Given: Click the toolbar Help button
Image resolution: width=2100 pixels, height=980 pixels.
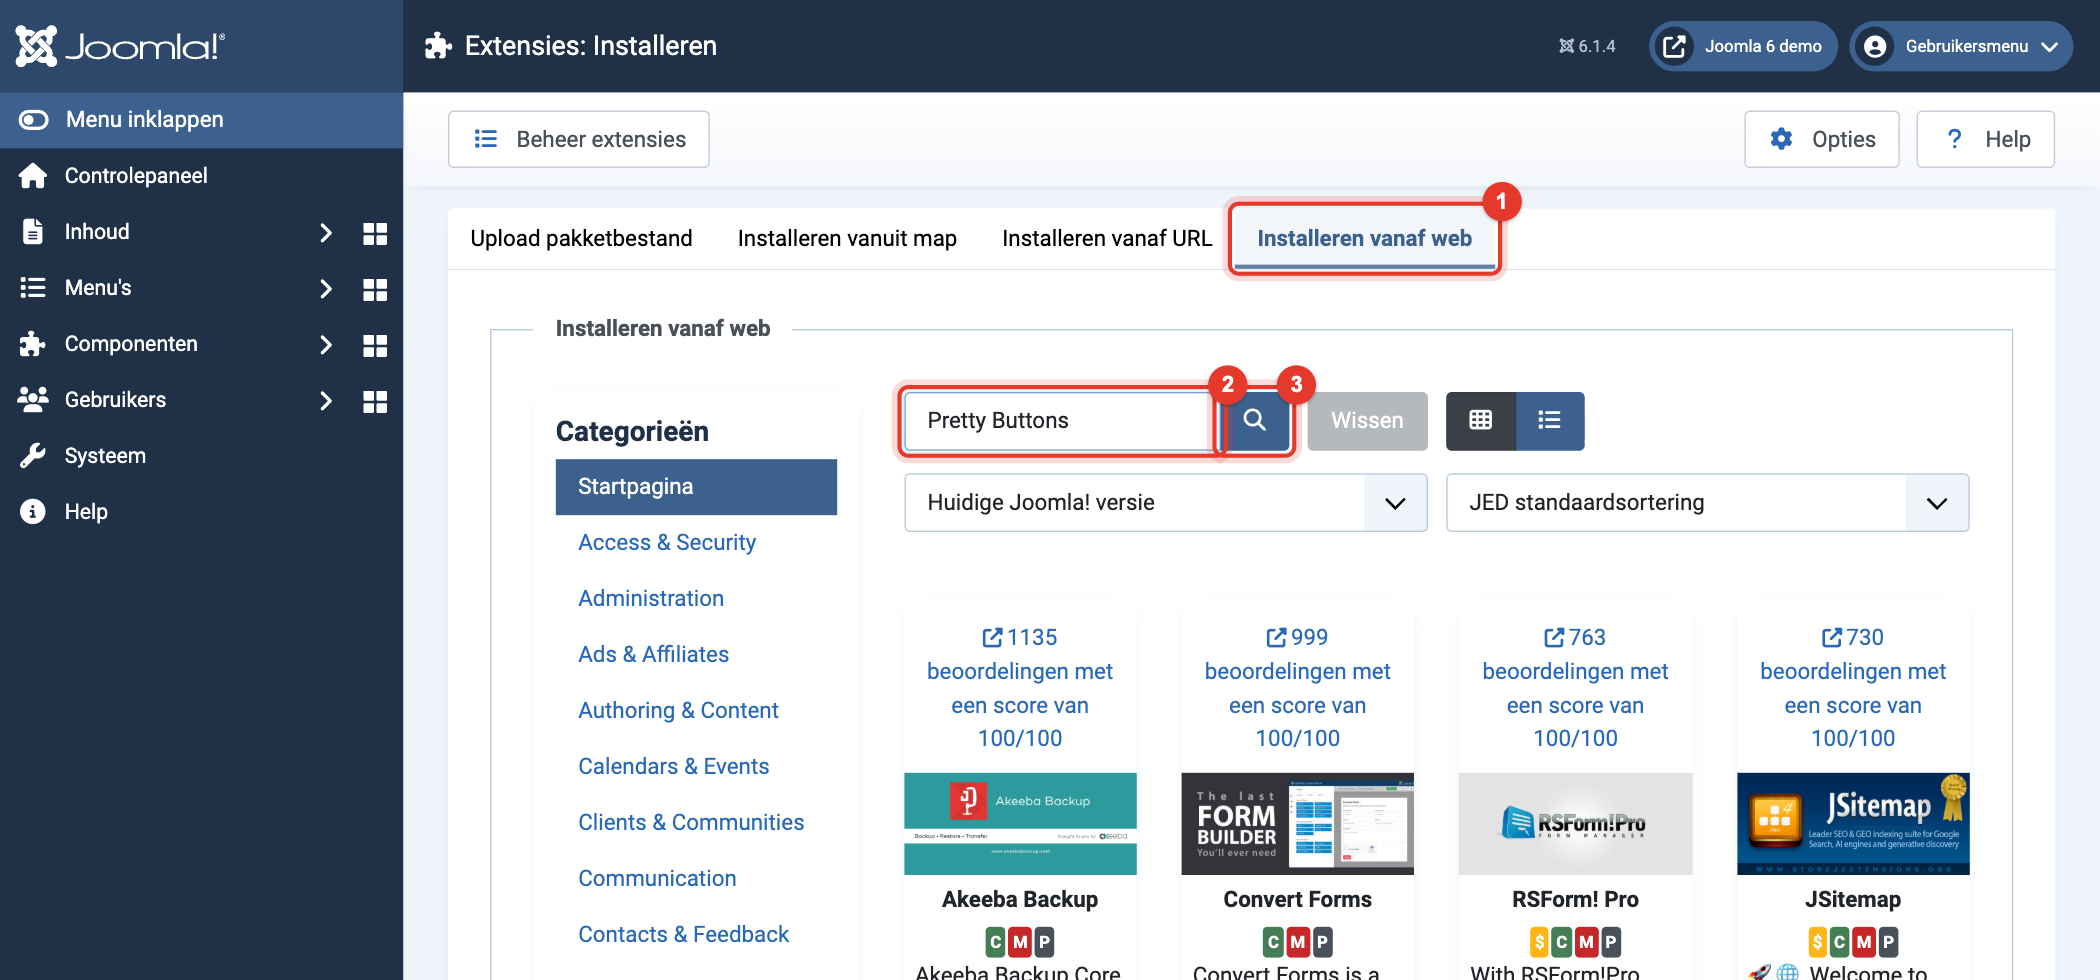Looking at the screenshot, I should coord(1986,139).
